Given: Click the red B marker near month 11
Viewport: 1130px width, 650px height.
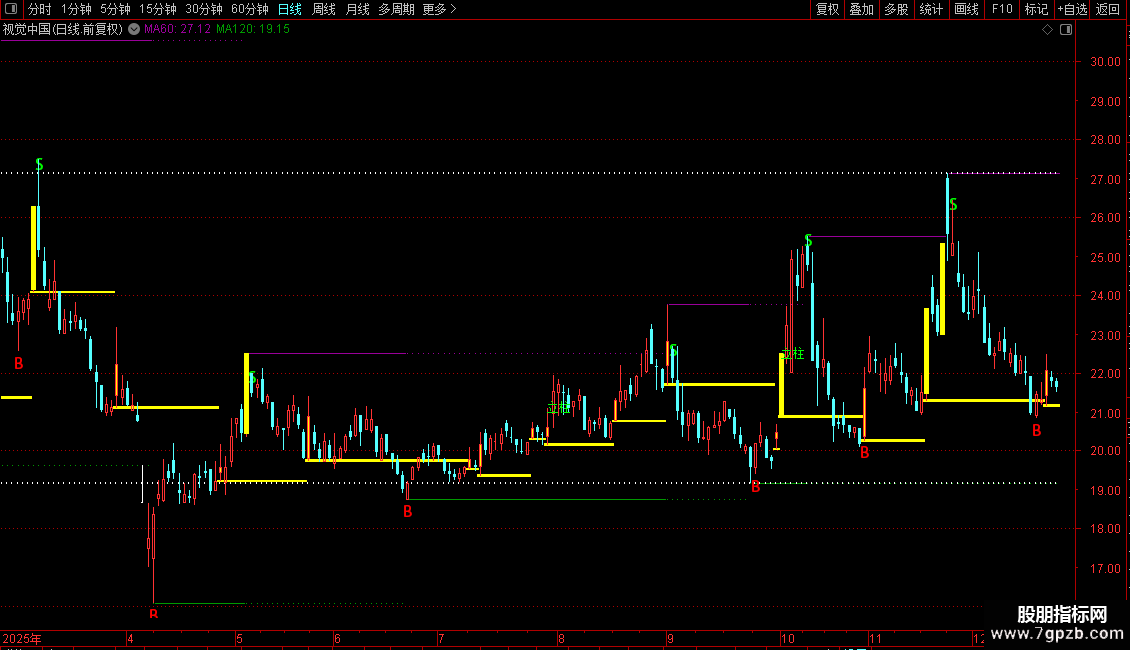Looking at the screenshot, I should tap(864, 453).
